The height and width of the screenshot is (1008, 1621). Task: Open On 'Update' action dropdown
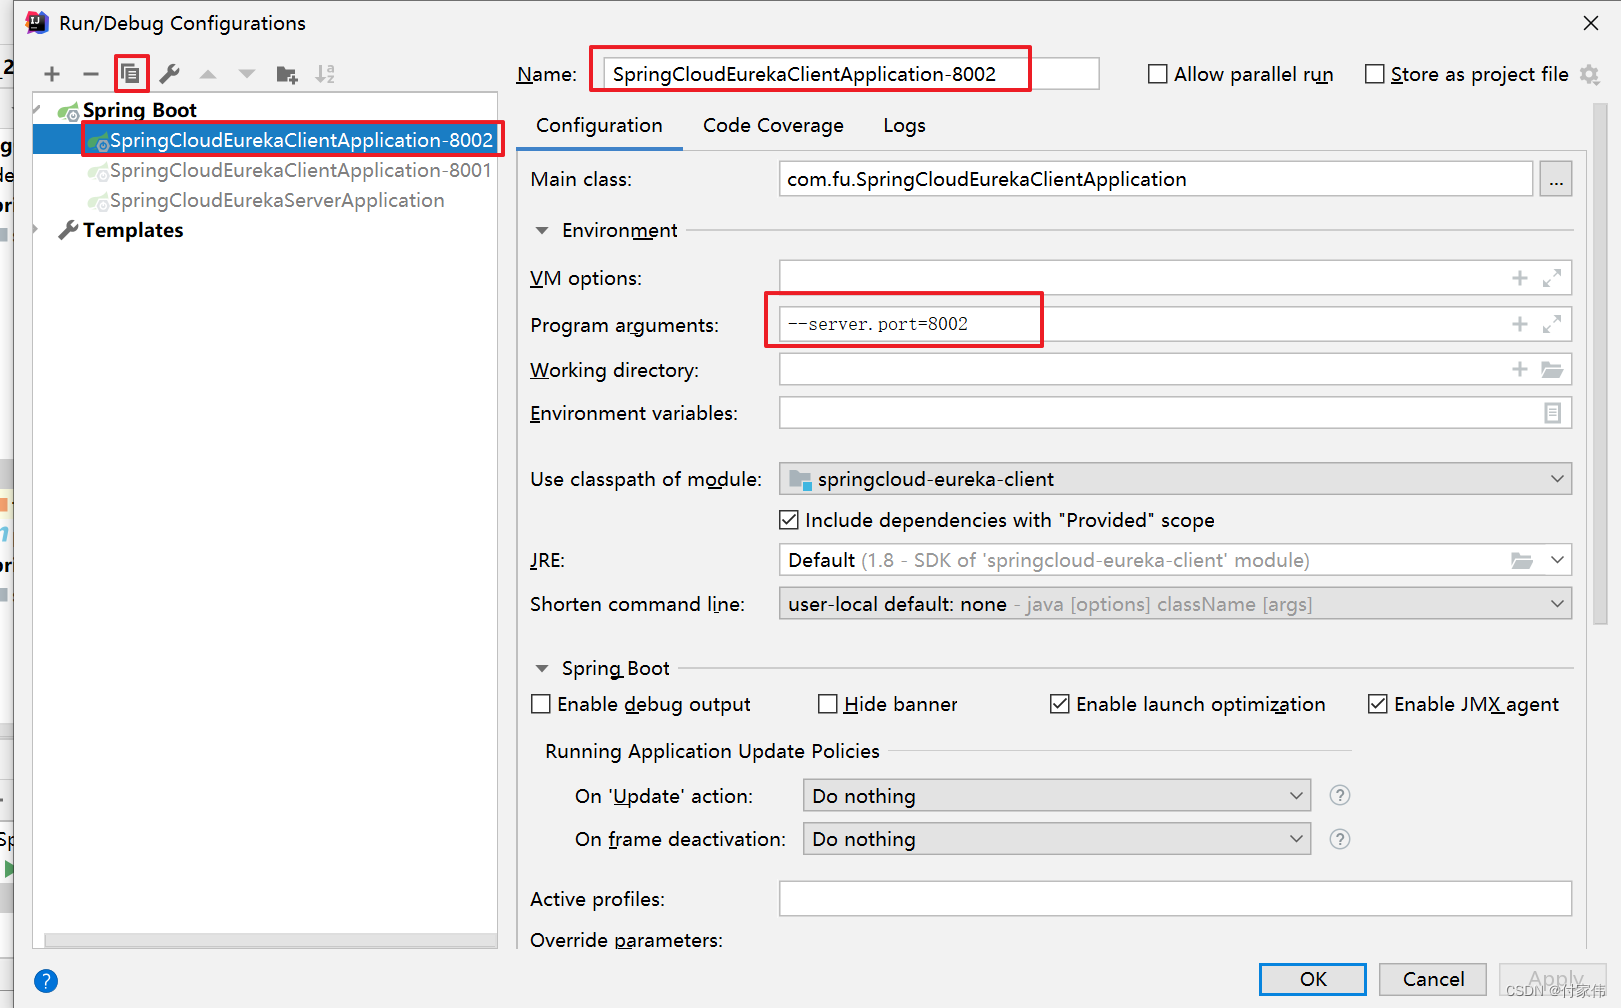pyautogui.click(x=1057, y=796)
